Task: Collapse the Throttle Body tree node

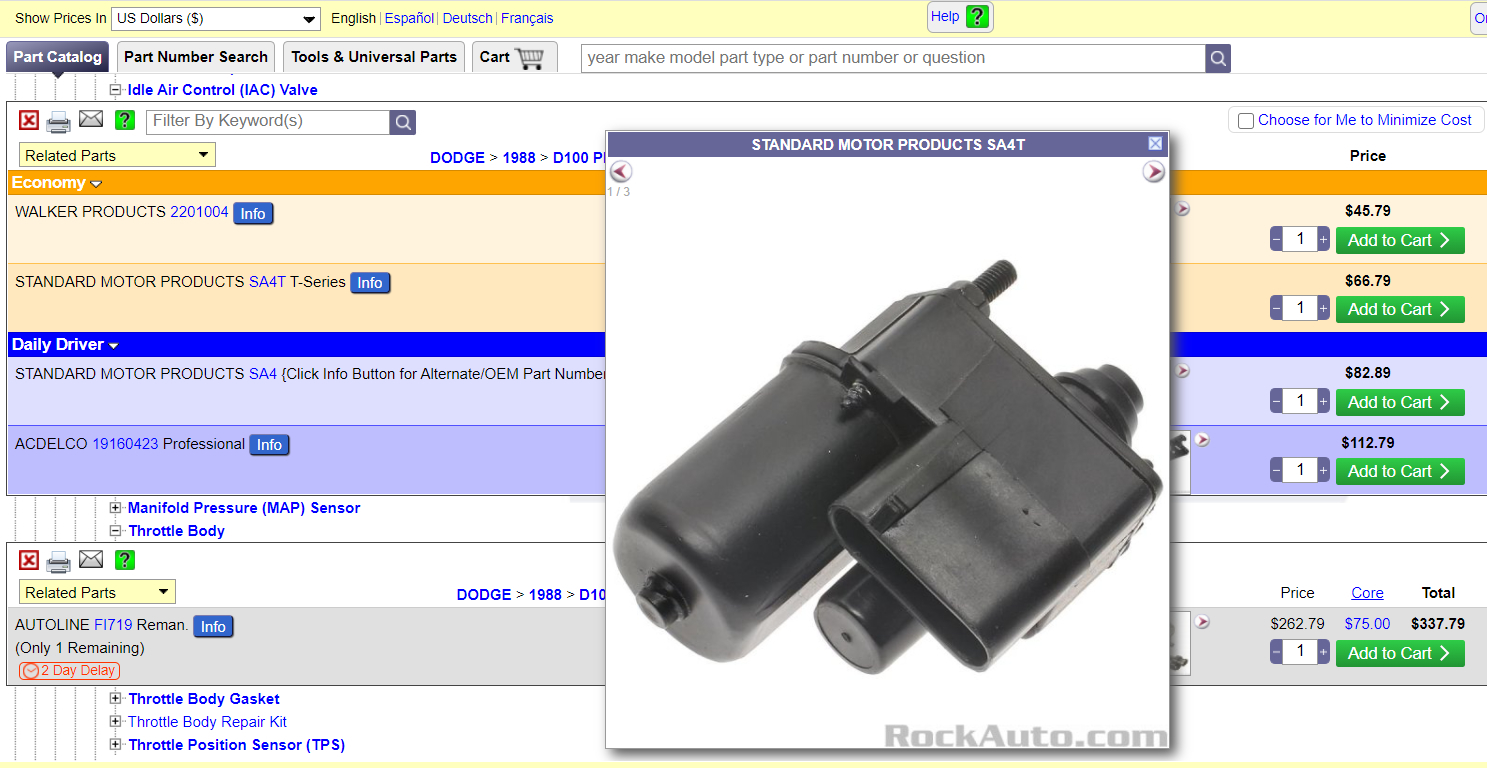Action: [x=115, y=531]
